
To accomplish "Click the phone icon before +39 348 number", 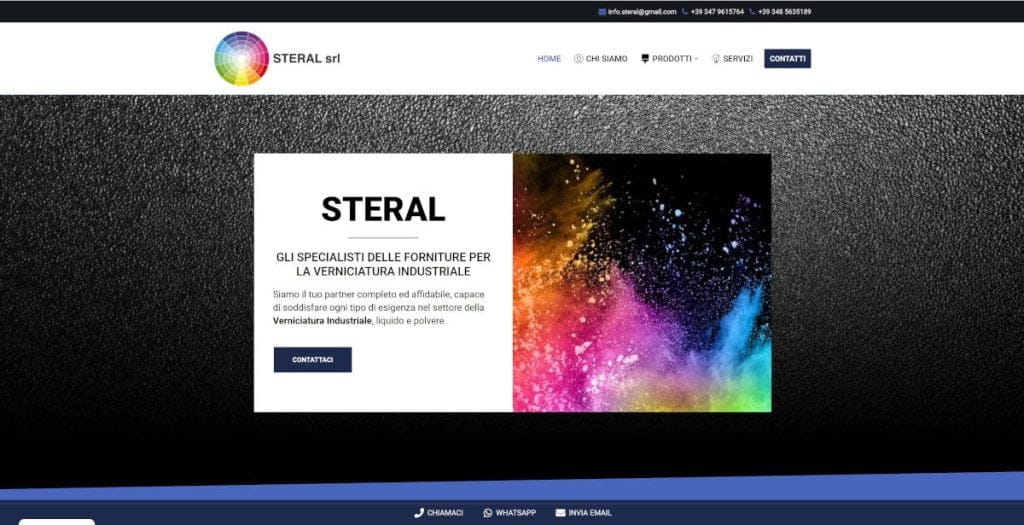I will 753,12.
